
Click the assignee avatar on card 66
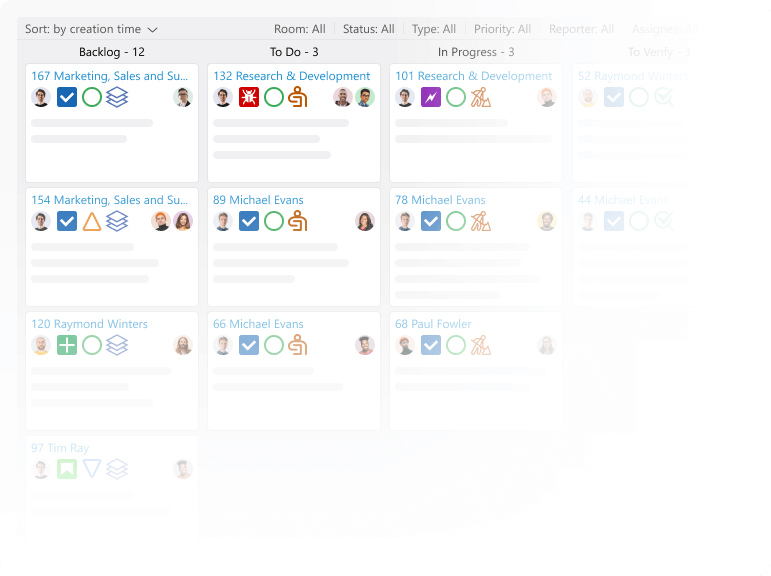(365, 345)
